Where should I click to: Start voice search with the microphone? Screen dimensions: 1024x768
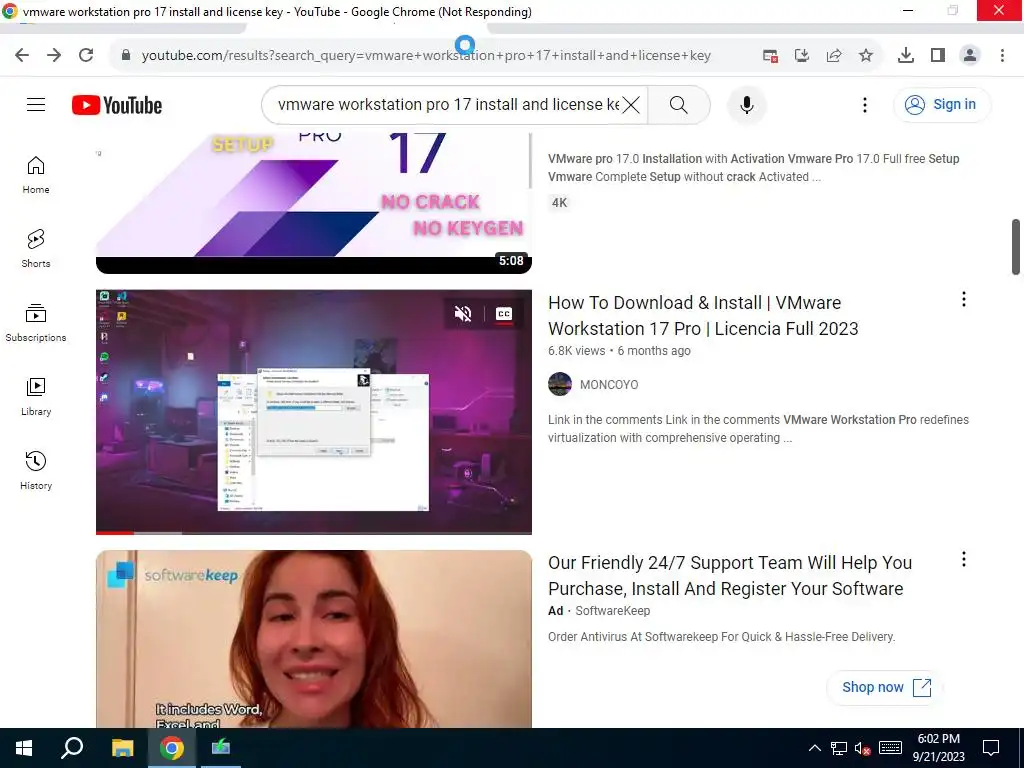[x=746, y=104]
